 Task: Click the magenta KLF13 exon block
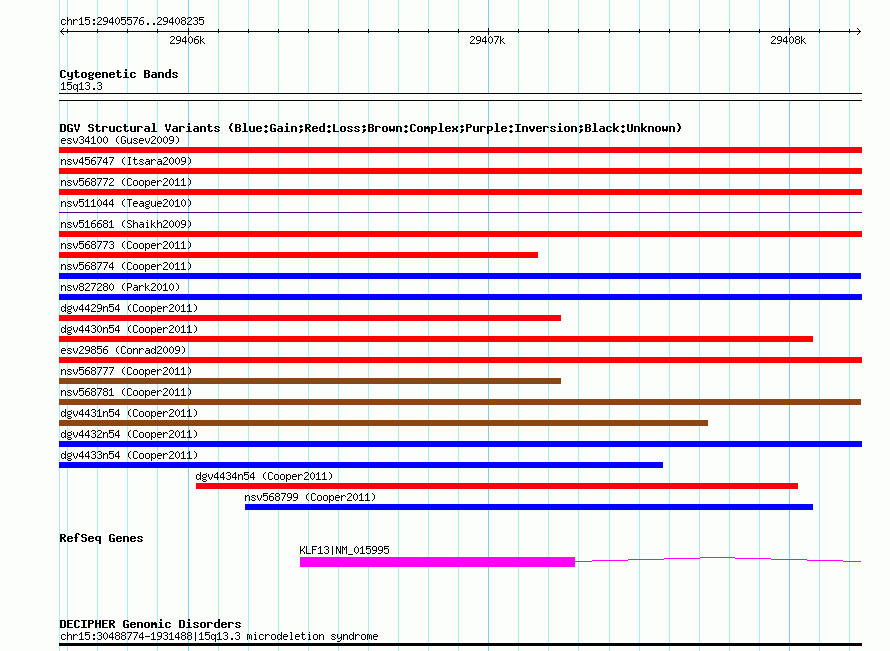437,562
